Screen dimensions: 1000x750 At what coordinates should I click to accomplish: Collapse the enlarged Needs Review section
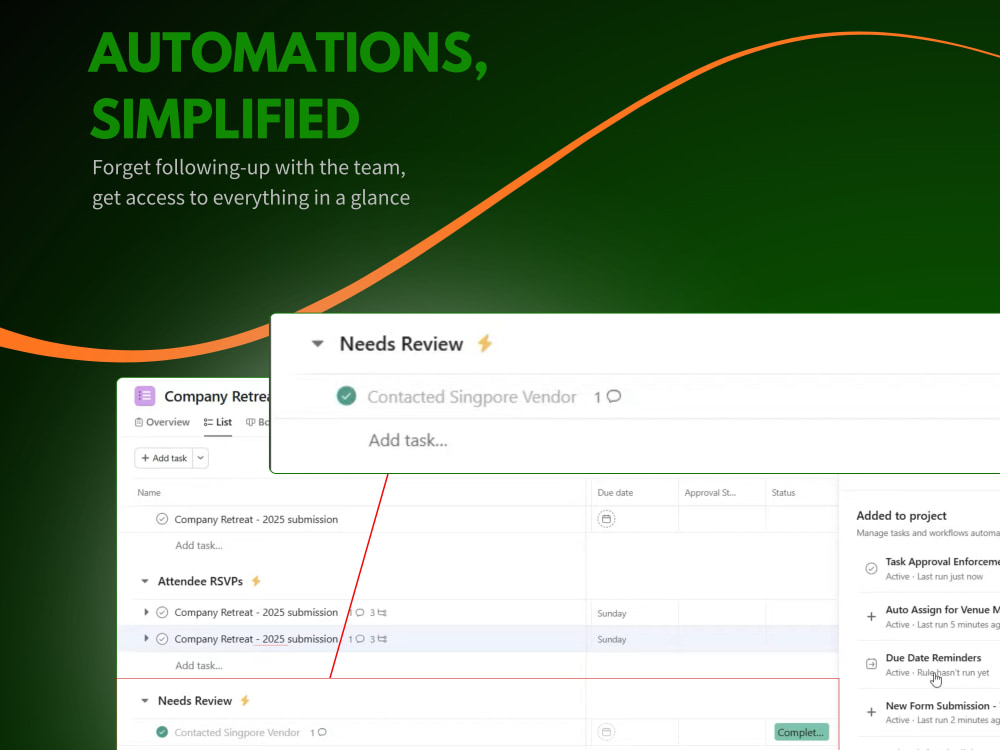[318, 344]
